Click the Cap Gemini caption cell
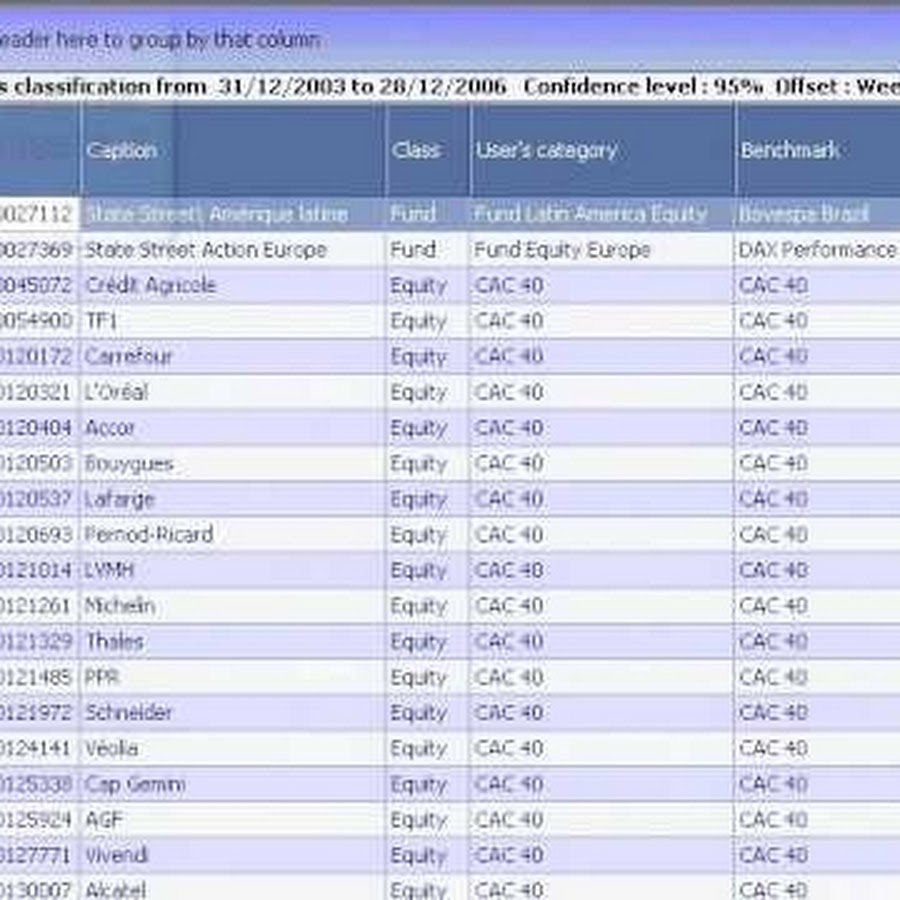Viewport: 900px width, 900px height. (x=135, y=784)
